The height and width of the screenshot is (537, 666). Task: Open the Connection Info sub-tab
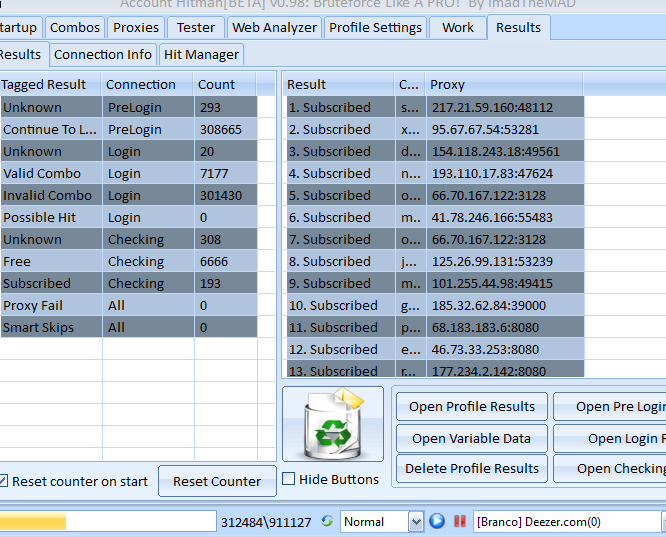pos(103,54)
